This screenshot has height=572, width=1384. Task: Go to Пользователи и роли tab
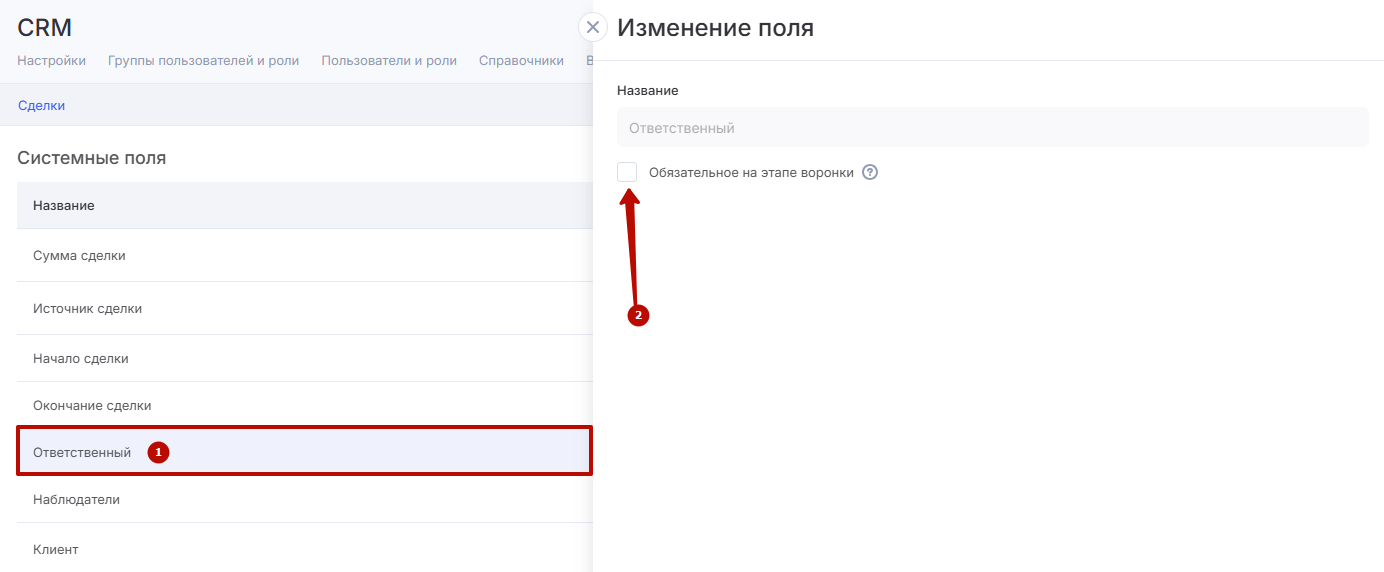(x=389, y=60)
